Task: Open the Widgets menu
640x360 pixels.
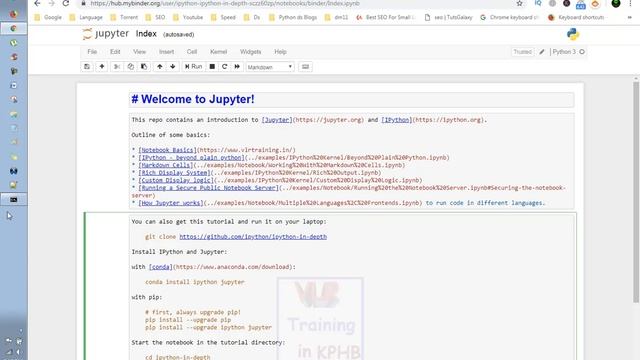Action: [251, 52]
